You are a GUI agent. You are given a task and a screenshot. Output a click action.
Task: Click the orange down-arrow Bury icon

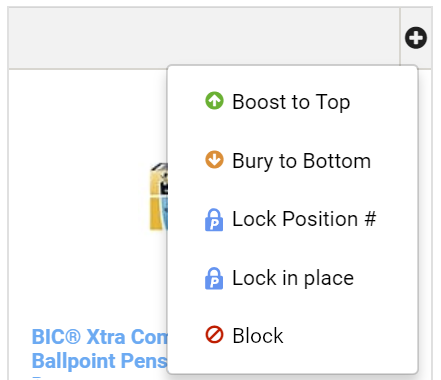tap(214, 159)
